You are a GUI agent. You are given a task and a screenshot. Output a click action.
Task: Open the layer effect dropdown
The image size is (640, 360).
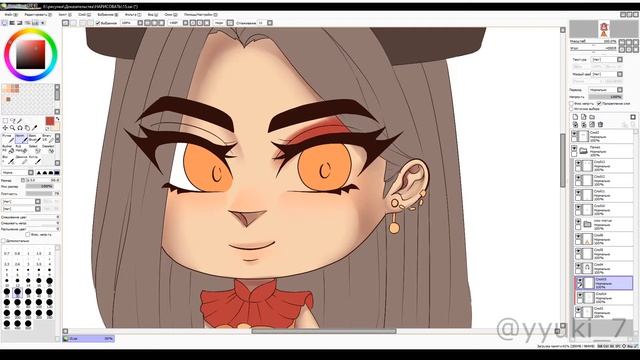(620, 74)
